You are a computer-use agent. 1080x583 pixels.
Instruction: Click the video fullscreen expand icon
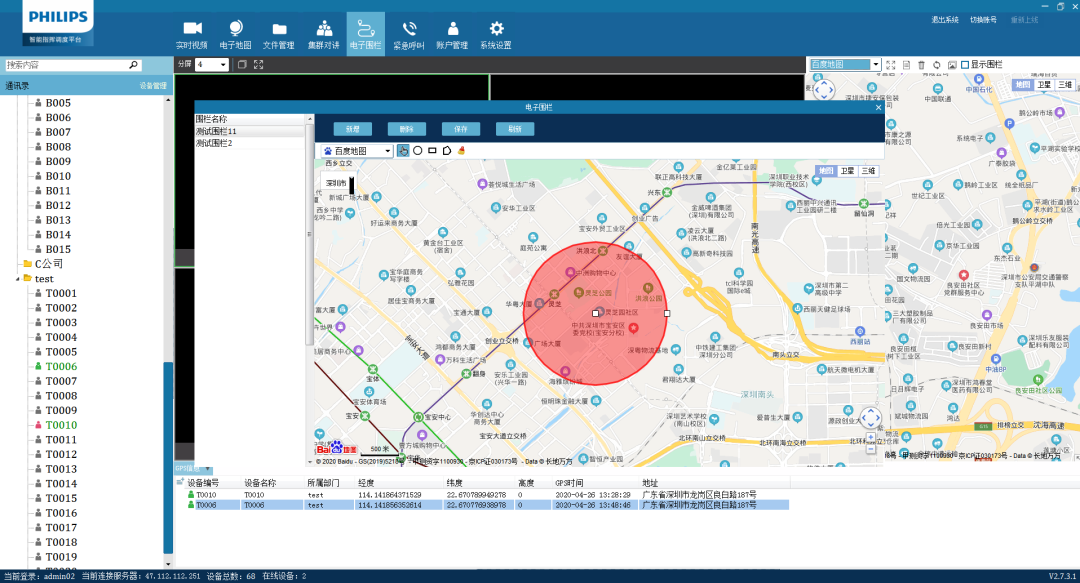[x=258, y=64]
